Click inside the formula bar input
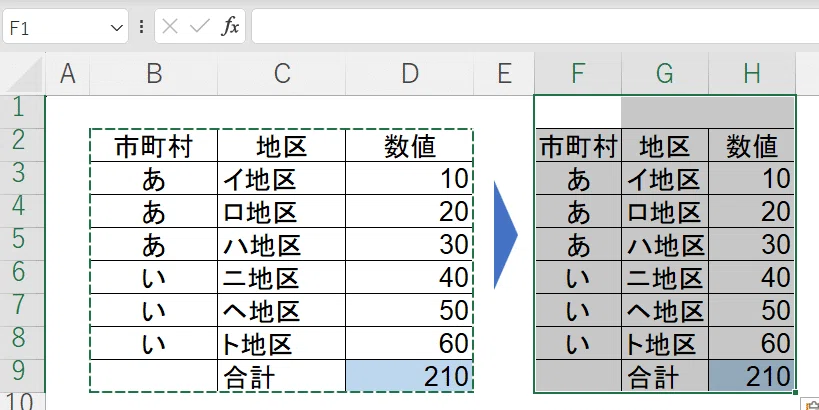The height and width of the screenshot is (410, 819). [535, 26]
